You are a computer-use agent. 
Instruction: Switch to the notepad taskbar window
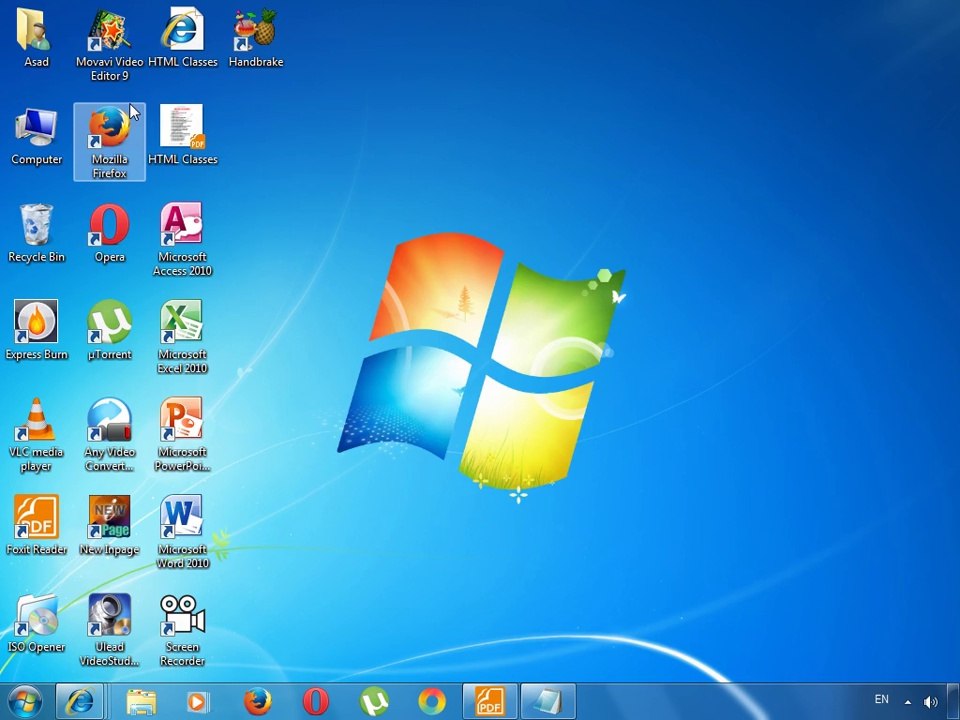tap(548, 702)
